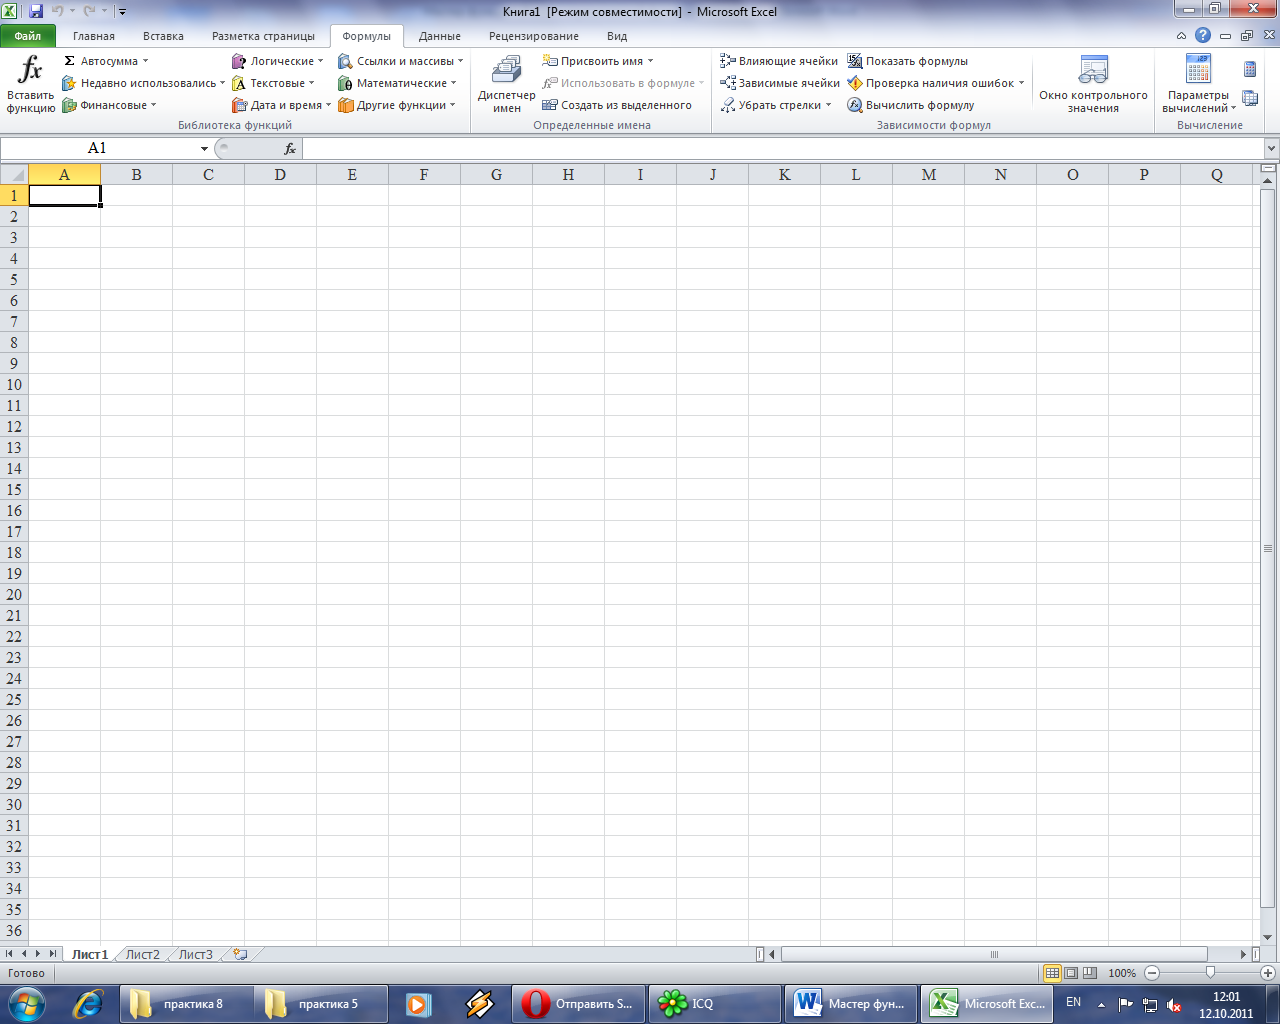Image resolution: width=1280 pixels, height=1024 pixels.
Task: Switch to the Вставка tab
Action: (163, 36)
